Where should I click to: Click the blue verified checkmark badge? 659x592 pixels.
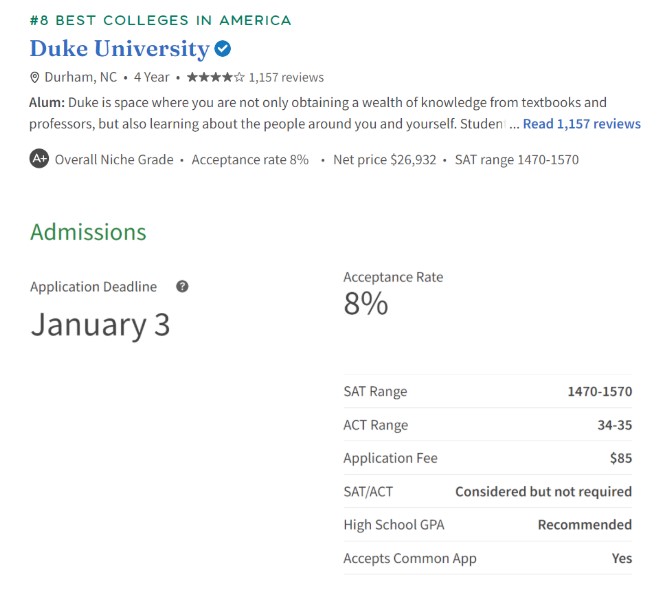pos(222,49)
